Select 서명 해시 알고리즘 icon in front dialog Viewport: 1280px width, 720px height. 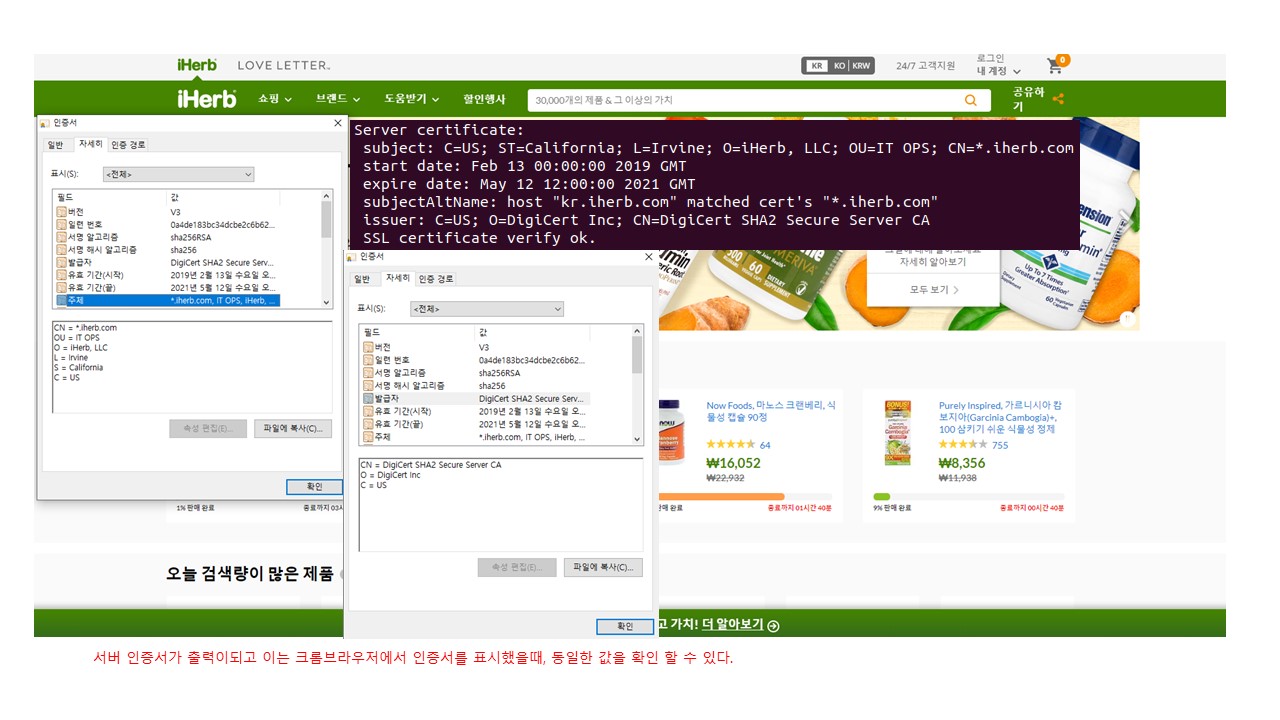[x=368, y=385]
